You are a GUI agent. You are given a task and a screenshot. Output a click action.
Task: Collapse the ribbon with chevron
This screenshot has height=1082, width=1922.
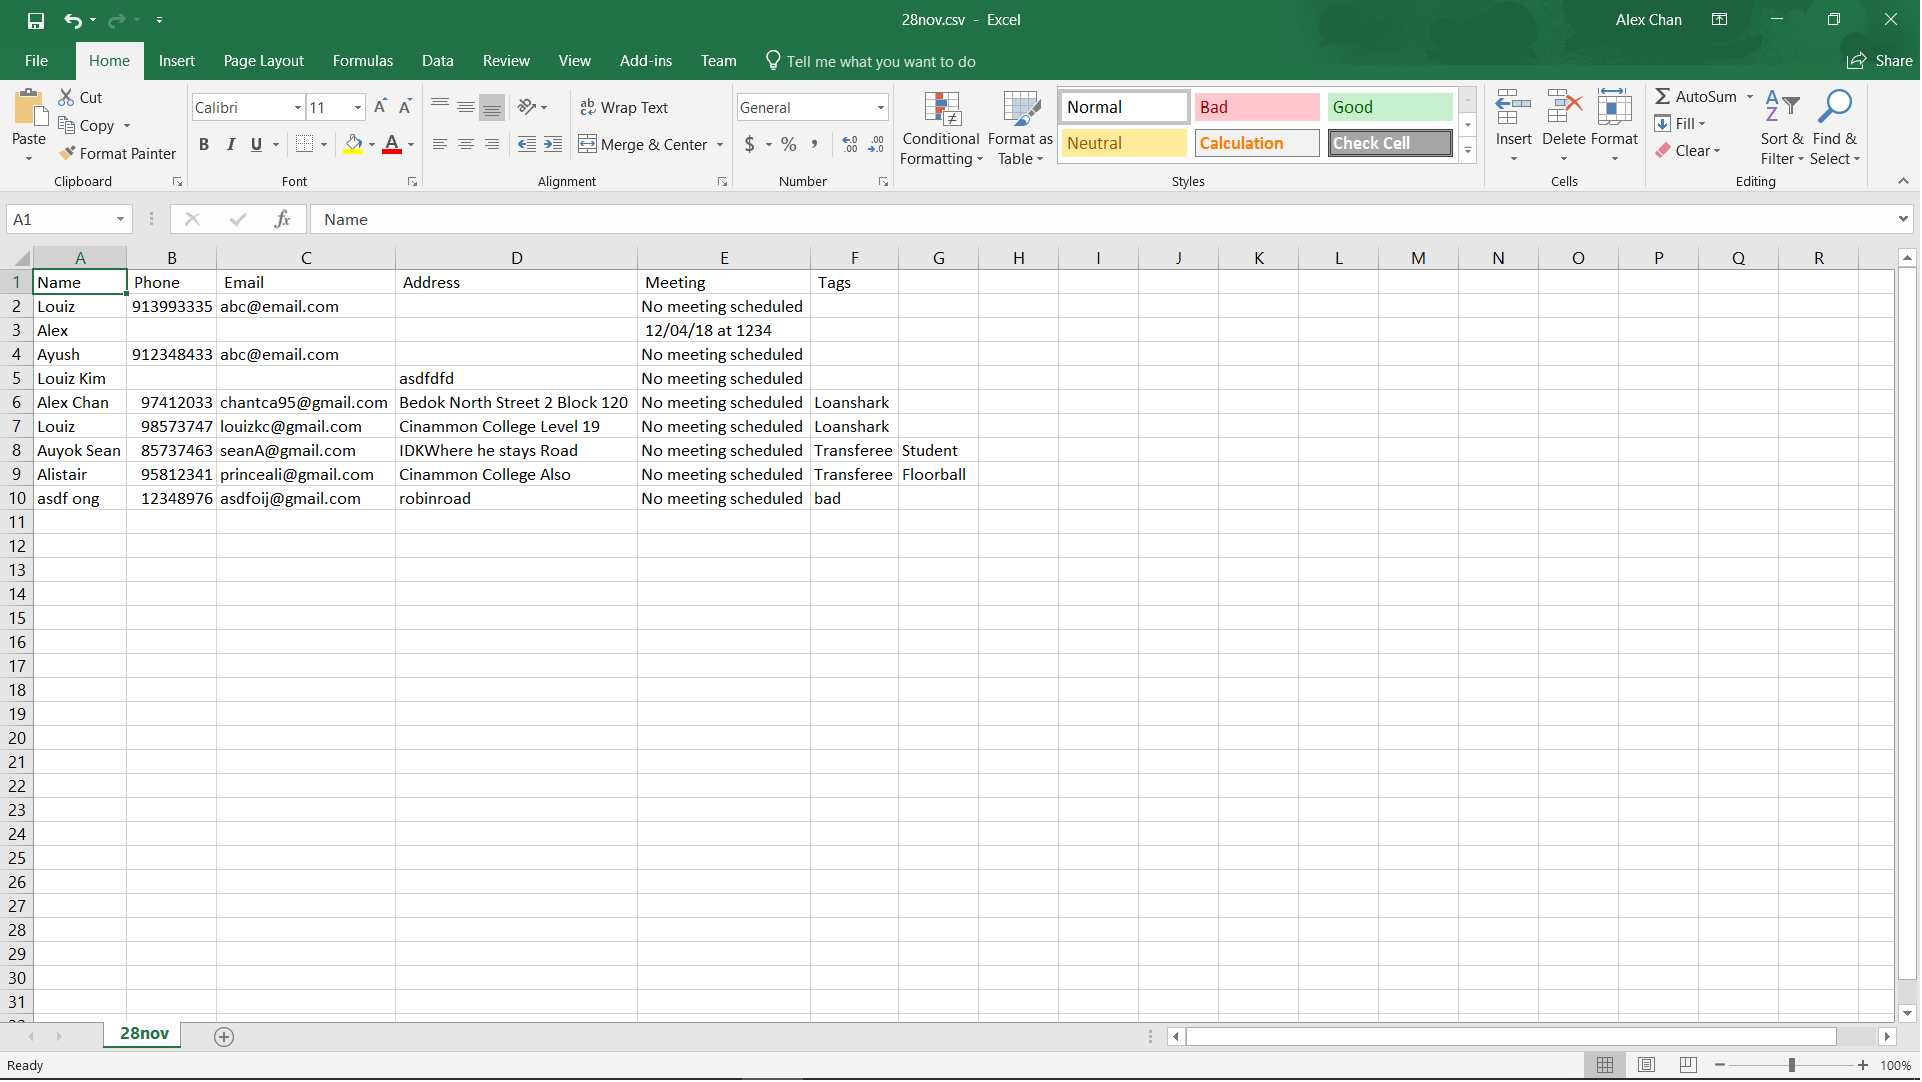click(1904, 181)
